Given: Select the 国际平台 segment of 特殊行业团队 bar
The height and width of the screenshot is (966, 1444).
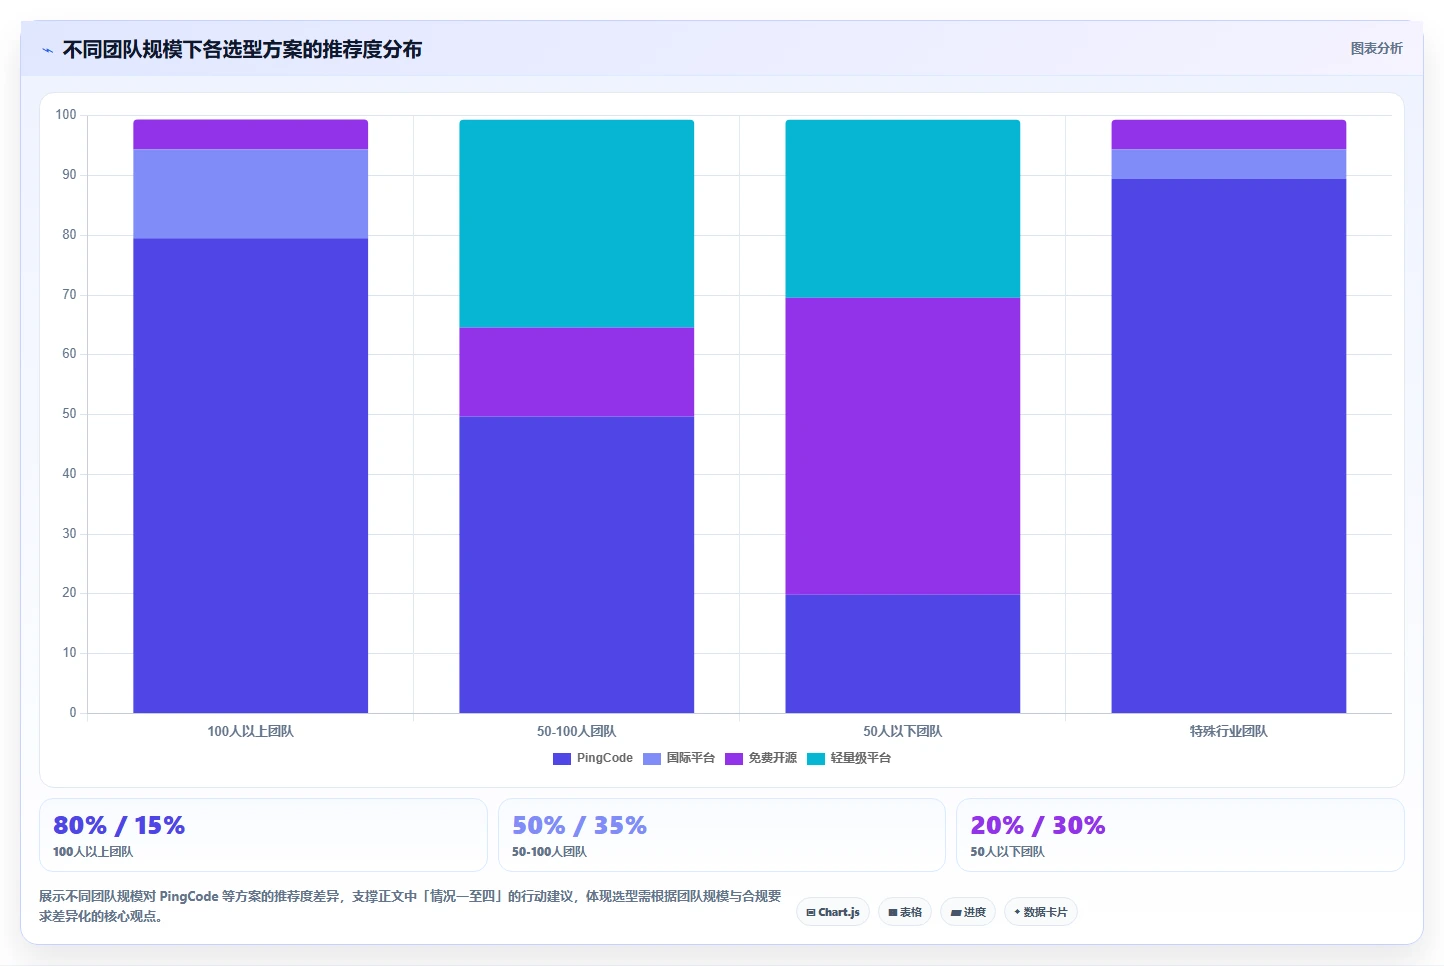Looking at the screenshot, I should [x=1228, y=164].
